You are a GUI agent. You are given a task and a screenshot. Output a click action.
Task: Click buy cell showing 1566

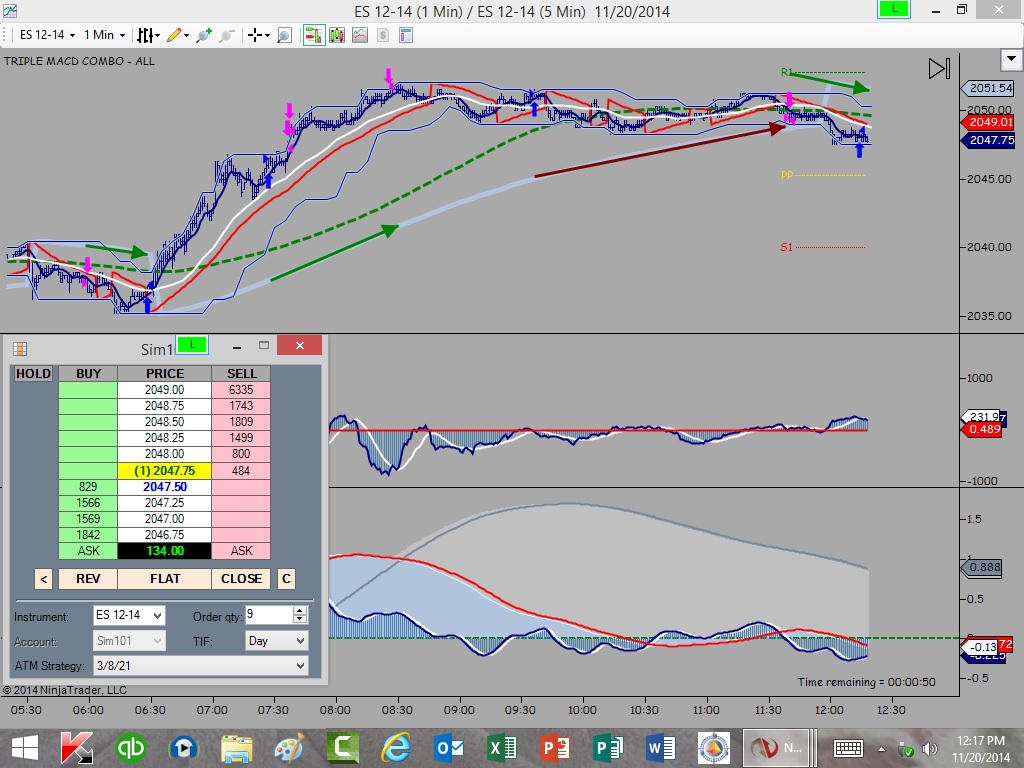pyautogui.click(x=88, y=503)
